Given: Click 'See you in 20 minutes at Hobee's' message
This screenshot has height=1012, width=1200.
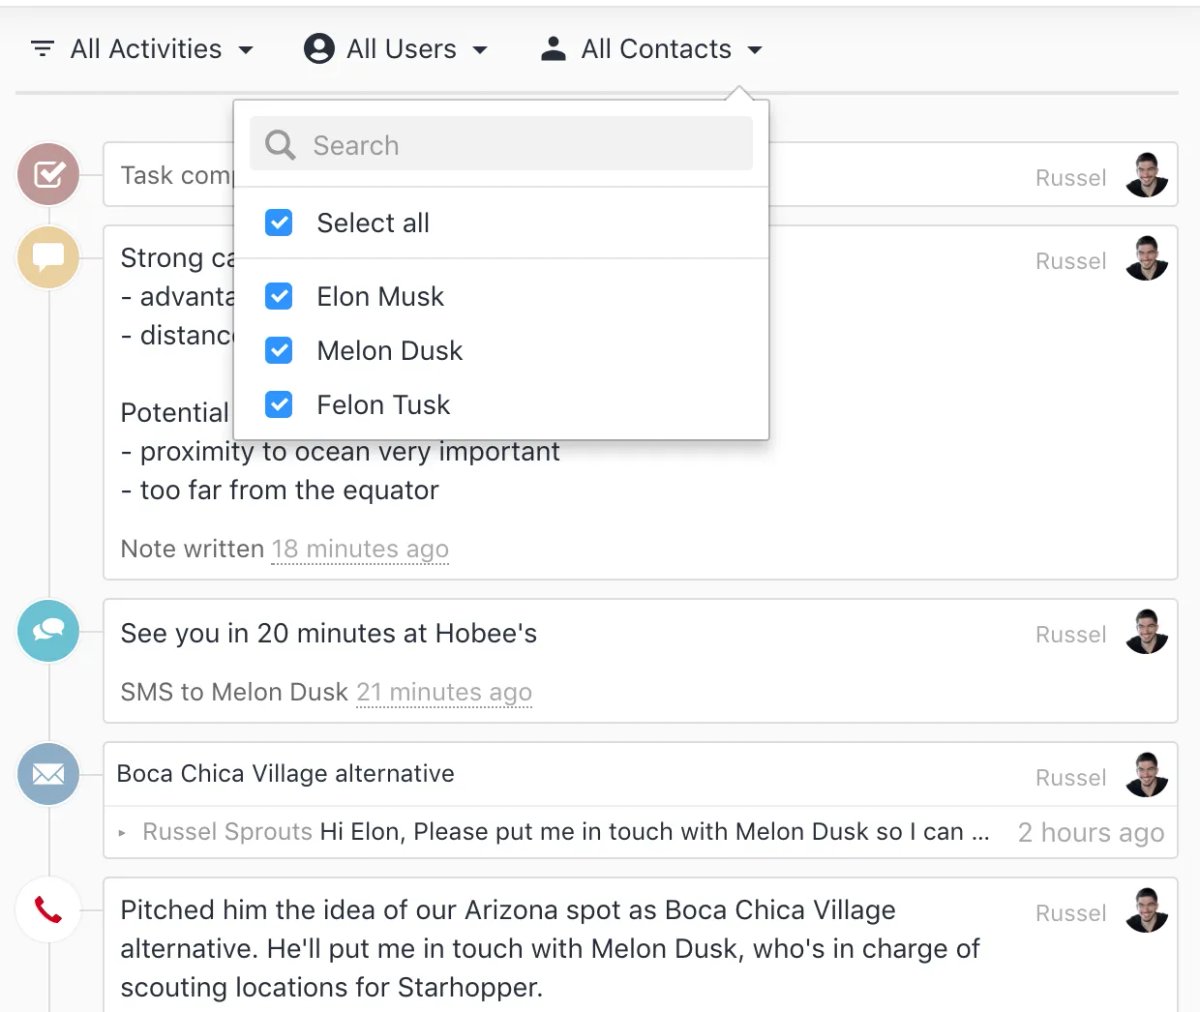Looking at the screenshot, I should (329, 633).
